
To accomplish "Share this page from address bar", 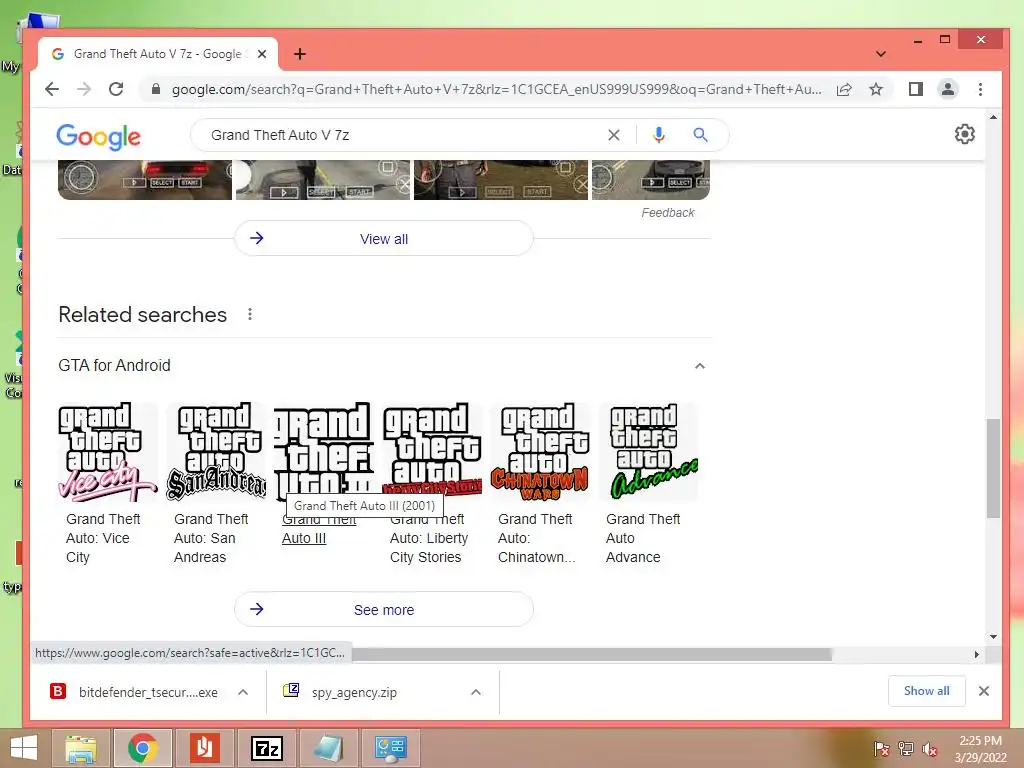I will (x=844, y=89).
